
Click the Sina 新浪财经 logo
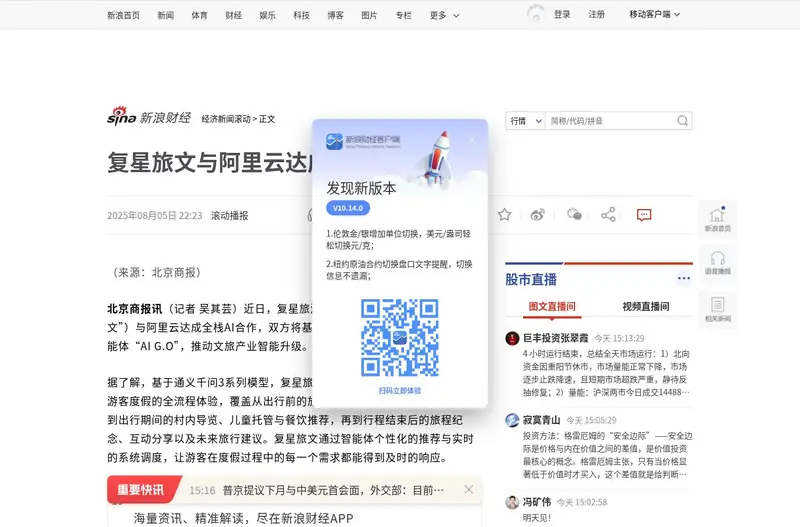(149, 117)
